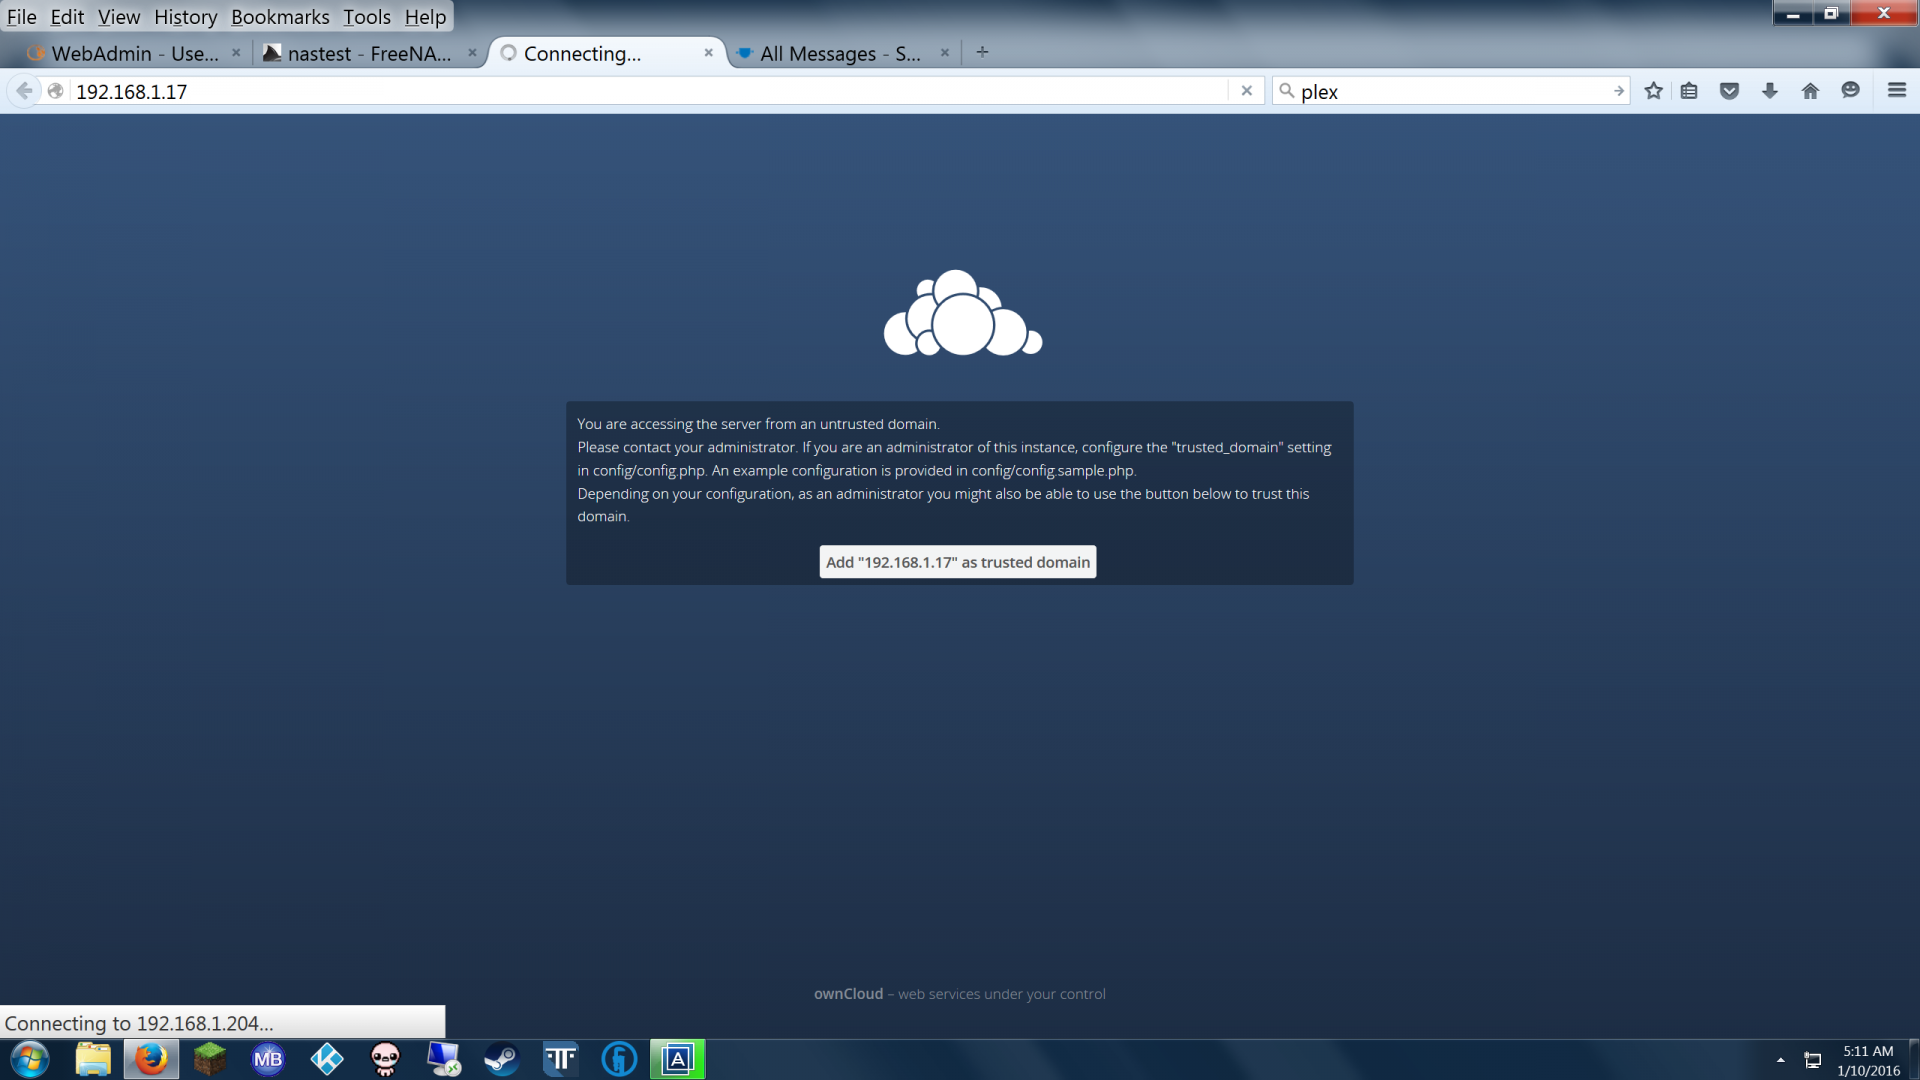Show bookmarks list icon
The width and height of the screenshot is (1920, 1080).
(x=1689, y=91)
